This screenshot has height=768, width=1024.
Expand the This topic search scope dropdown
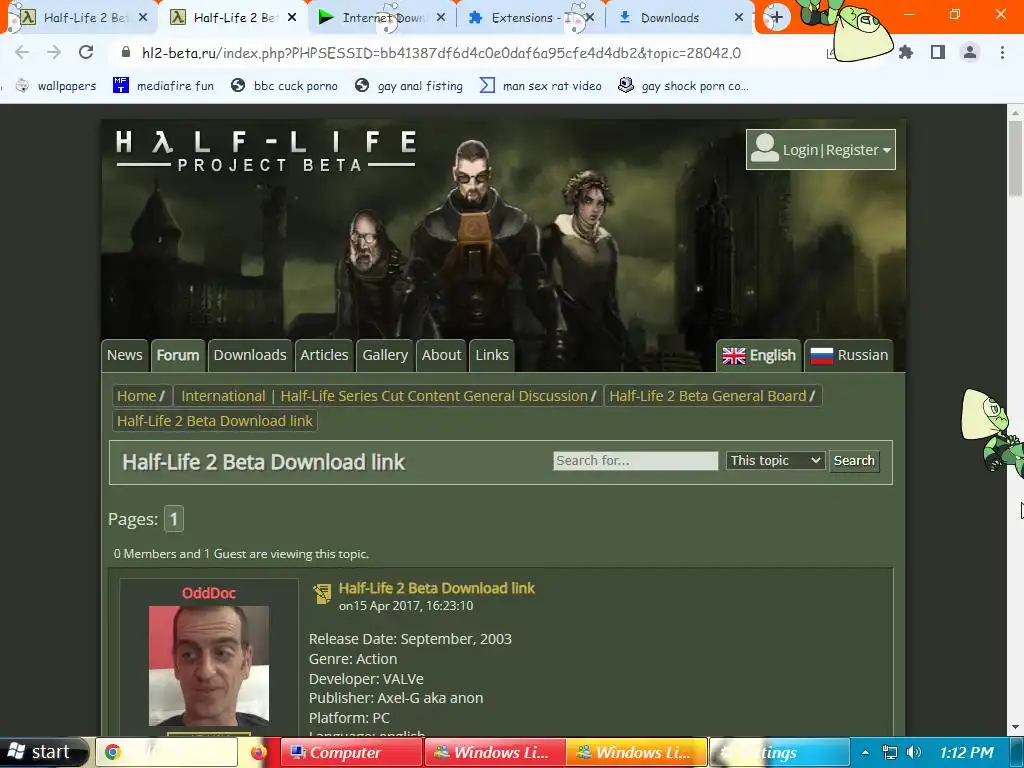[775, 460]
